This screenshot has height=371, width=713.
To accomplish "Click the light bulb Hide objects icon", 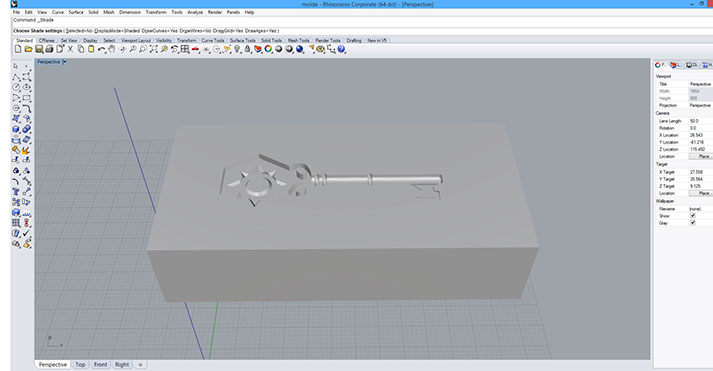I will [x=237, y=49].
